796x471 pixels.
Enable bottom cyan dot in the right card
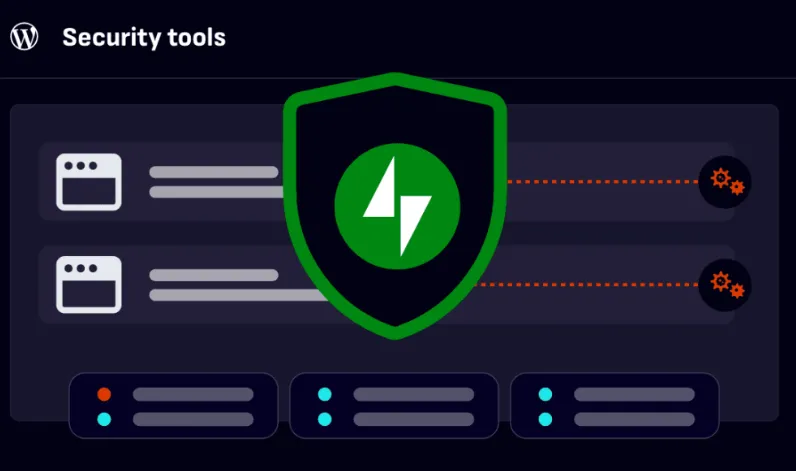click(x=545, y=419)
